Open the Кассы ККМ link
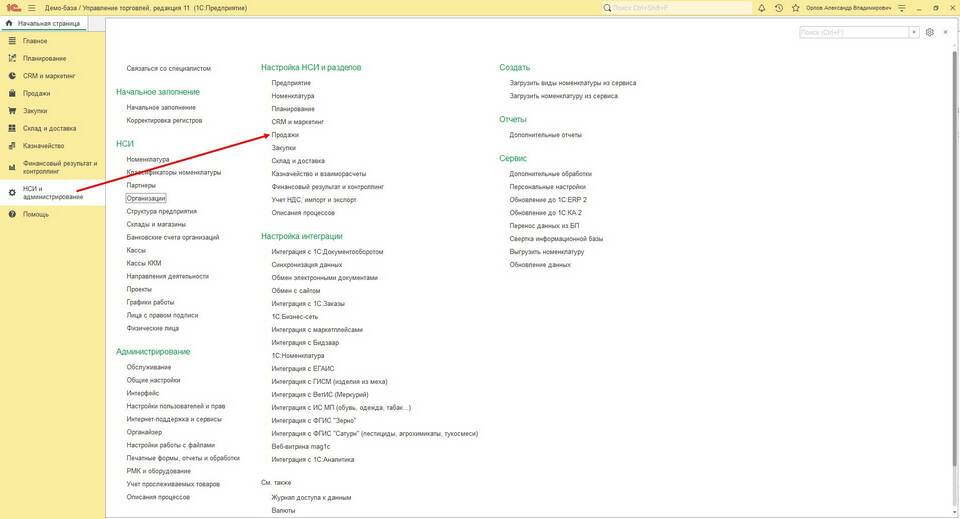Screen dimensions: 960x519 144,263
